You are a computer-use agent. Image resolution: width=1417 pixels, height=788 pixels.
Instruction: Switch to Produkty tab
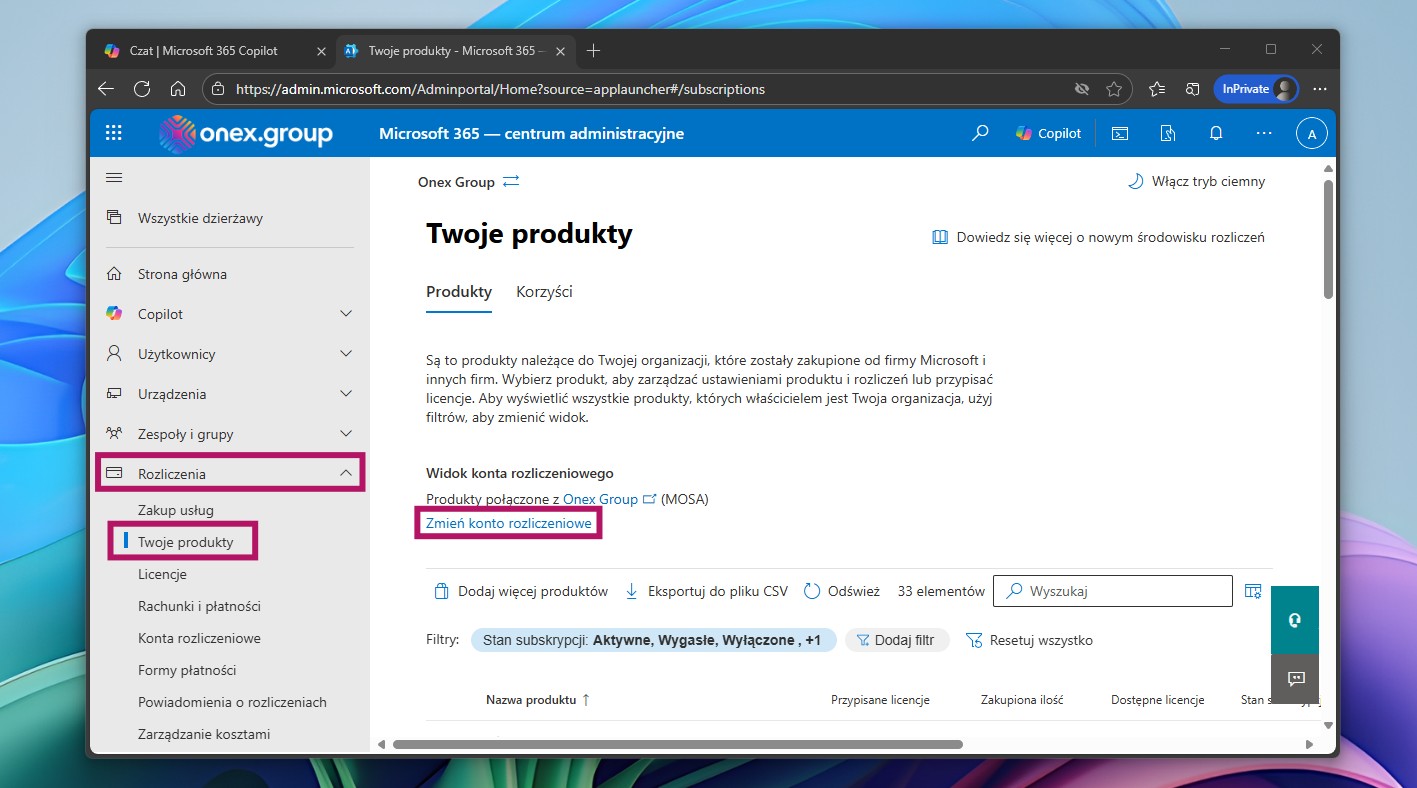point(459,292)
